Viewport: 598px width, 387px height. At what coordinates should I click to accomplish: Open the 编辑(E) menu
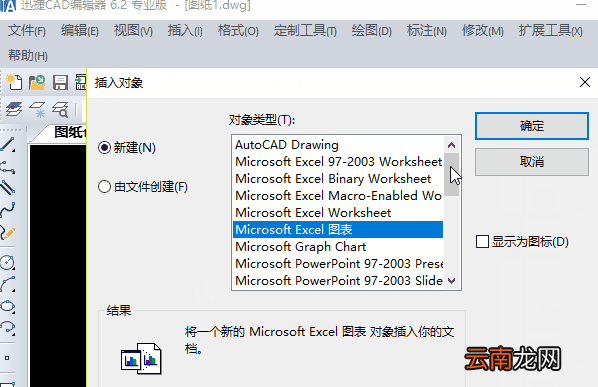point(80,31)
